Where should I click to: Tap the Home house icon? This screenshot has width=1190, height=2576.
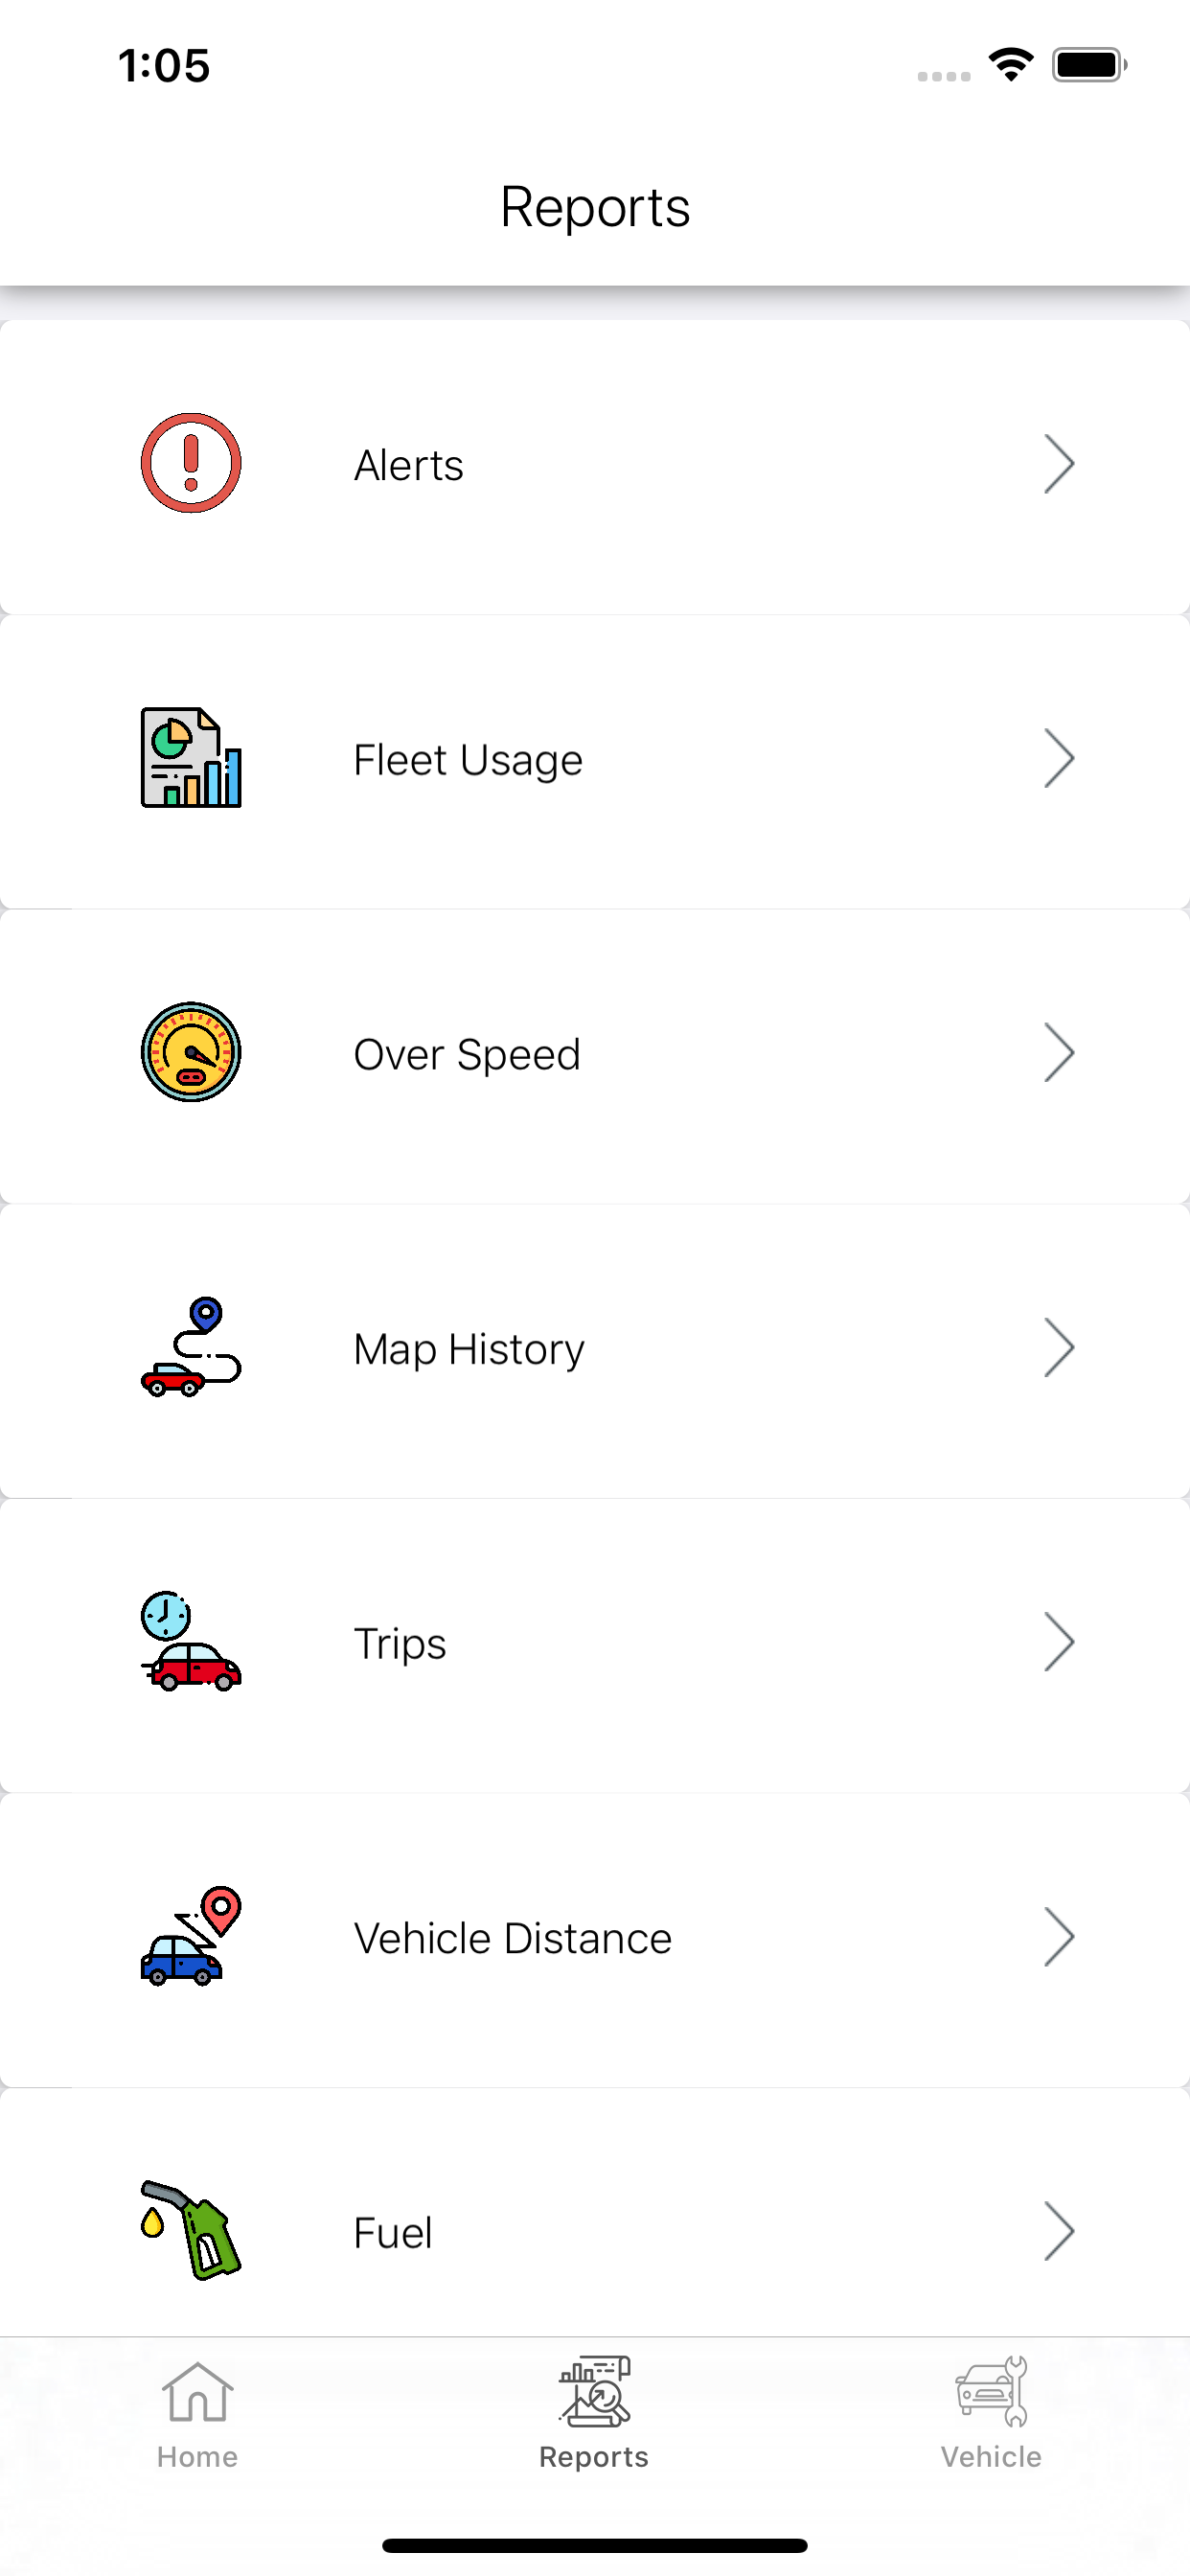(197, 2392)
